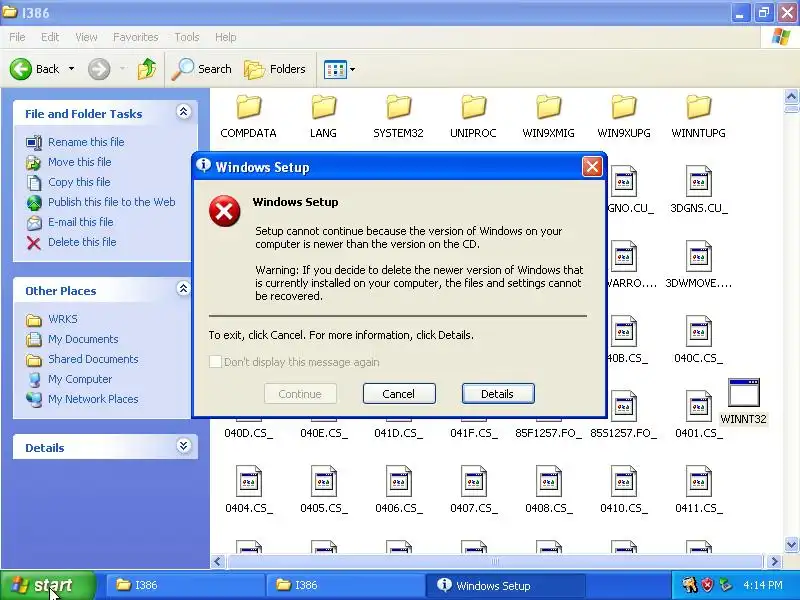Click Cancel in Windows Setup dialog
800x600 pixels.
(399, 394)
